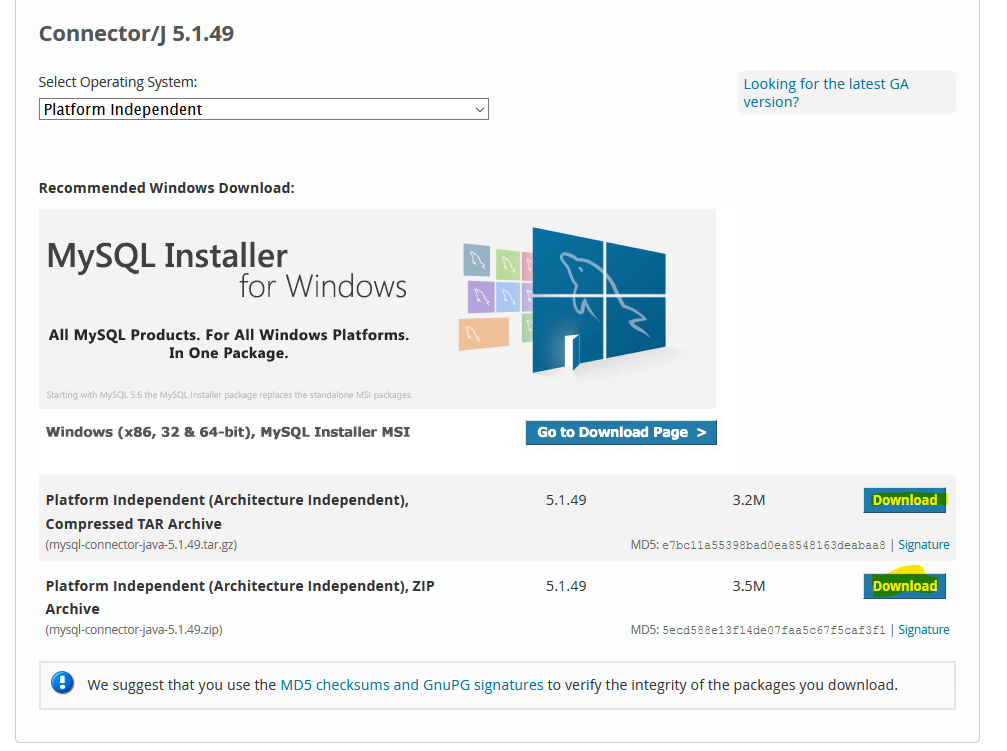
Task: Open Signature link for zip file
Action: (x=924, y=630)
